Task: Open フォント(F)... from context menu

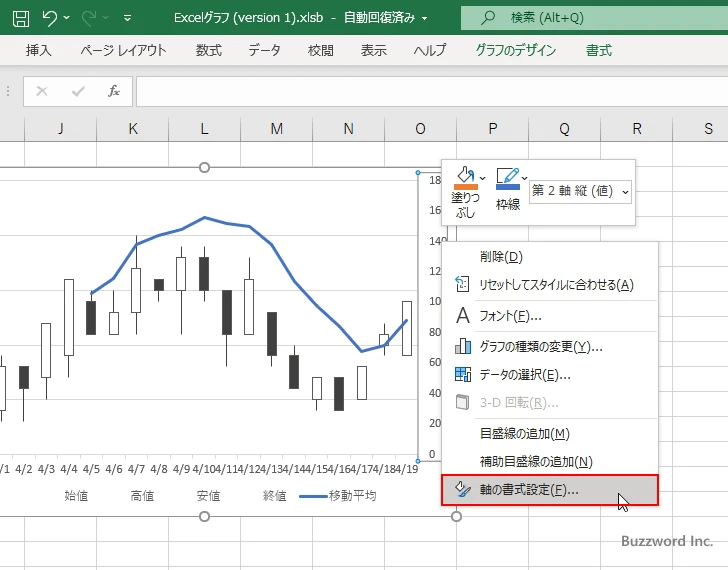Action: (550, 316)
